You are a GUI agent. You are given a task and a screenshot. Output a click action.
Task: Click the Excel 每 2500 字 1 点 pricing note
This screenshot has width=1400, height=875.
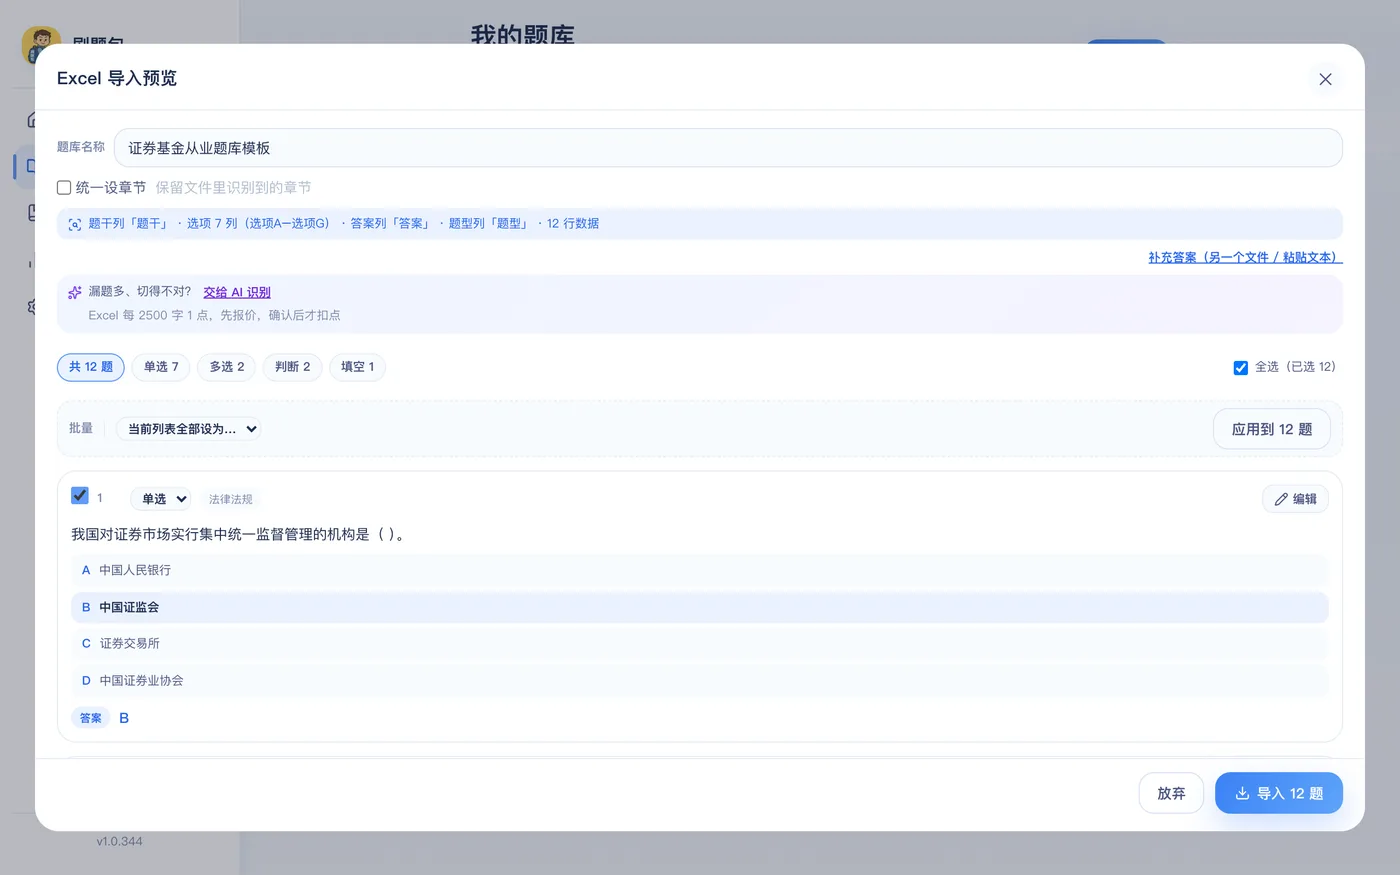point(214,315)
